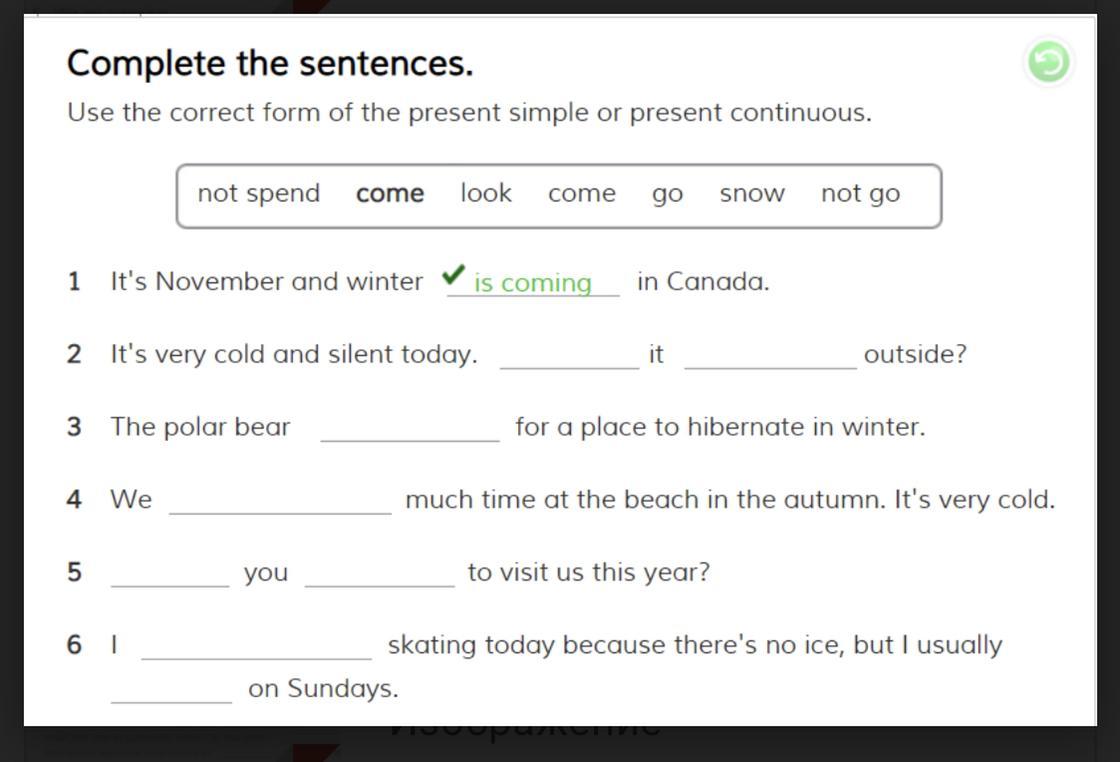Image resolution: width=1120 pixels, height=762 pixels.
Task: Pick the word 'go' from the bank
Action: pos(667,194)
